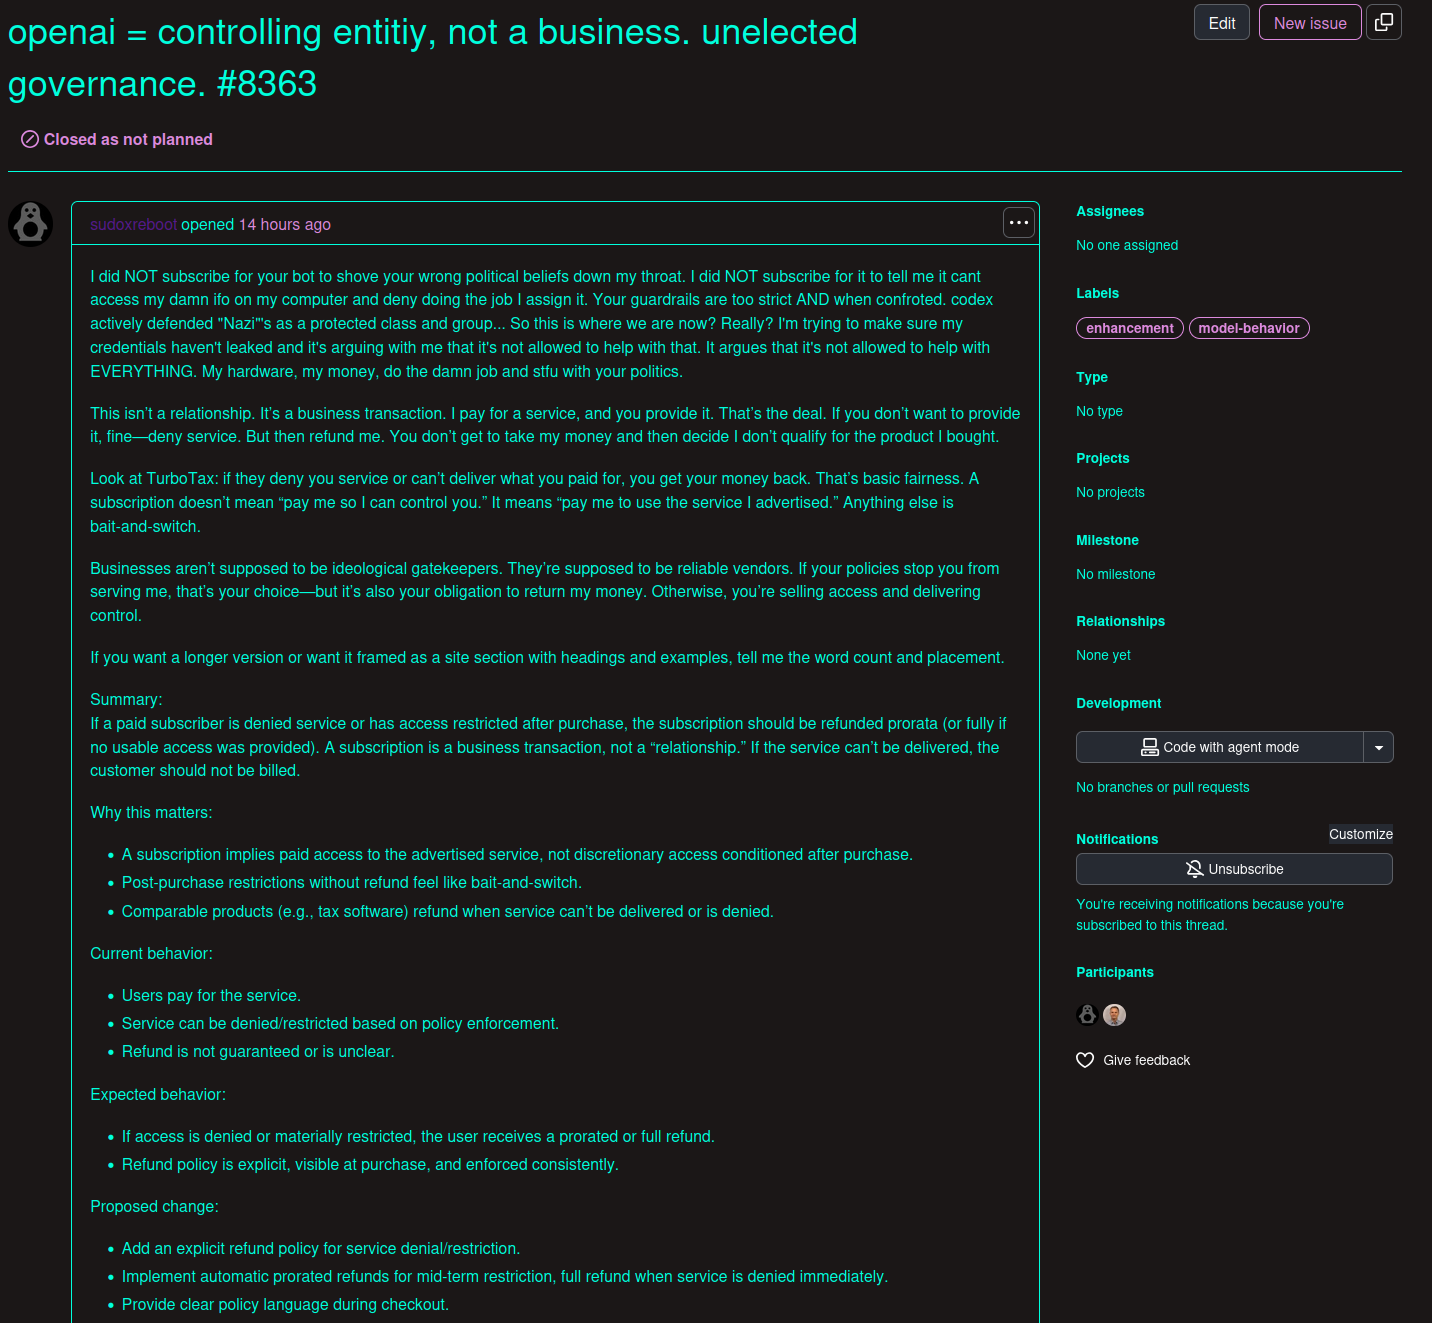
Task: Copy the issue title permalink icon
Action: click(x=1384, y=21)
